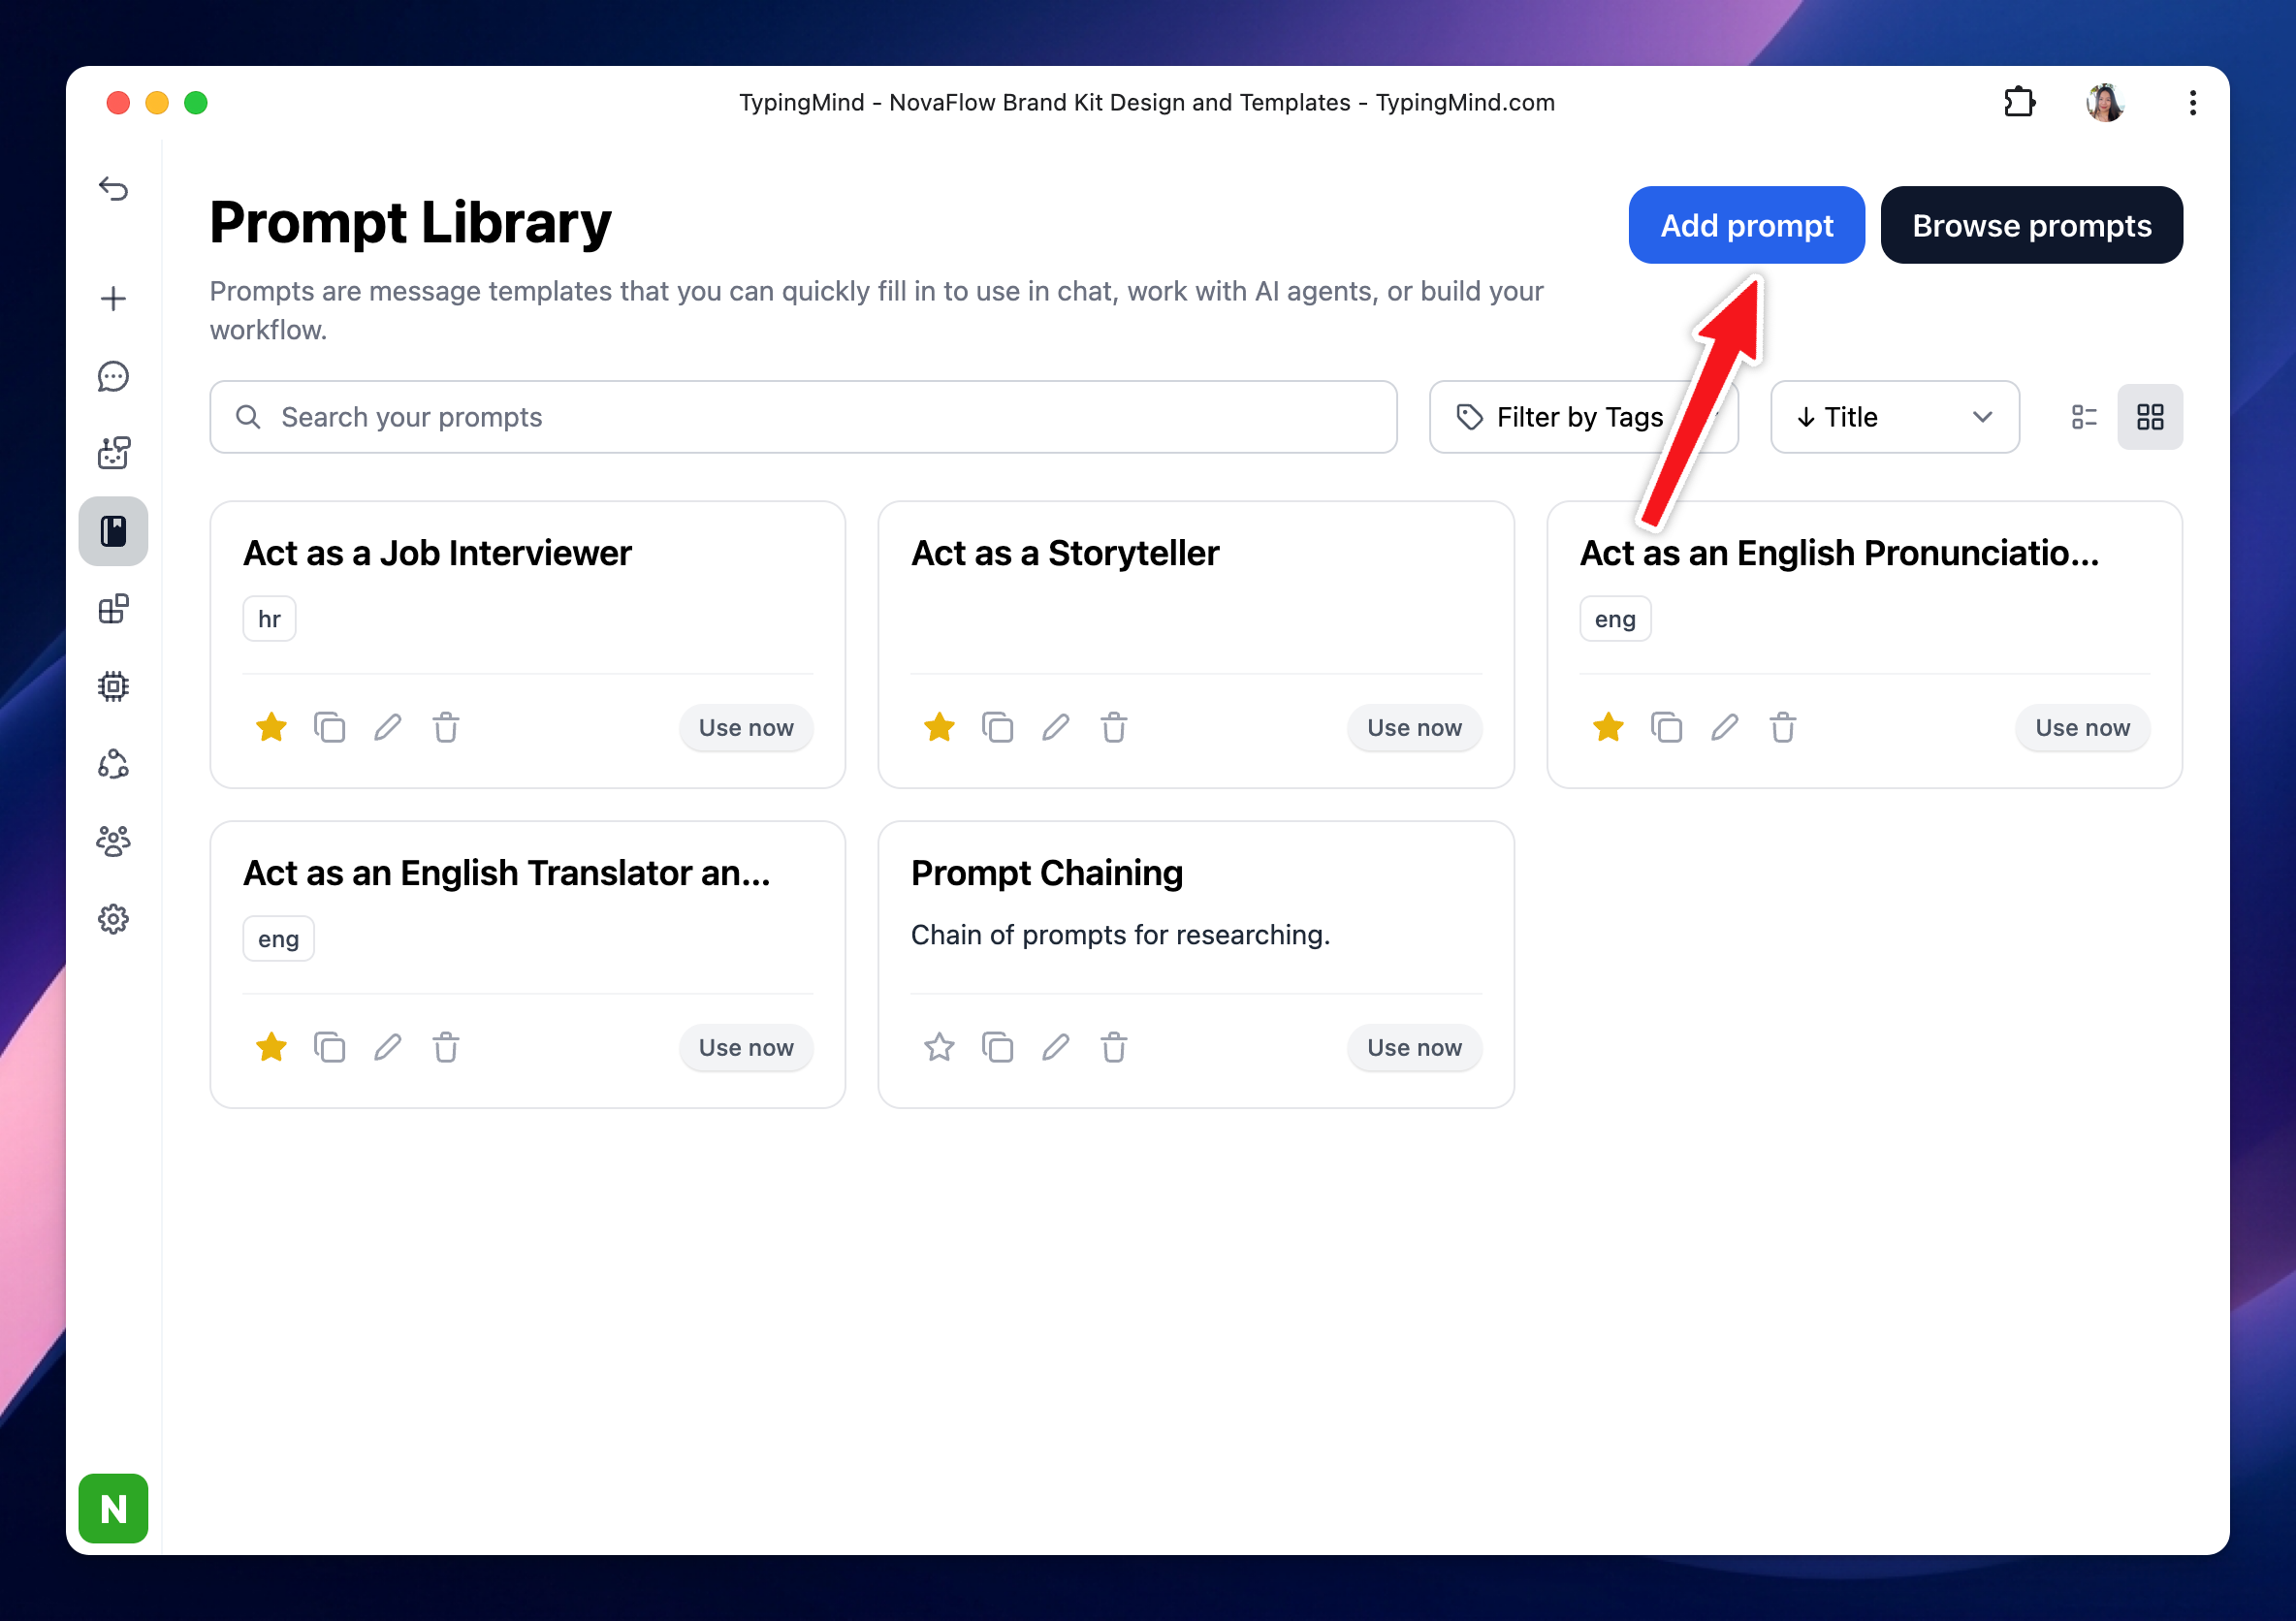Click the hr tag on Job Interviewer
Screen dimensions: 2296x1621
pos(269,619)
